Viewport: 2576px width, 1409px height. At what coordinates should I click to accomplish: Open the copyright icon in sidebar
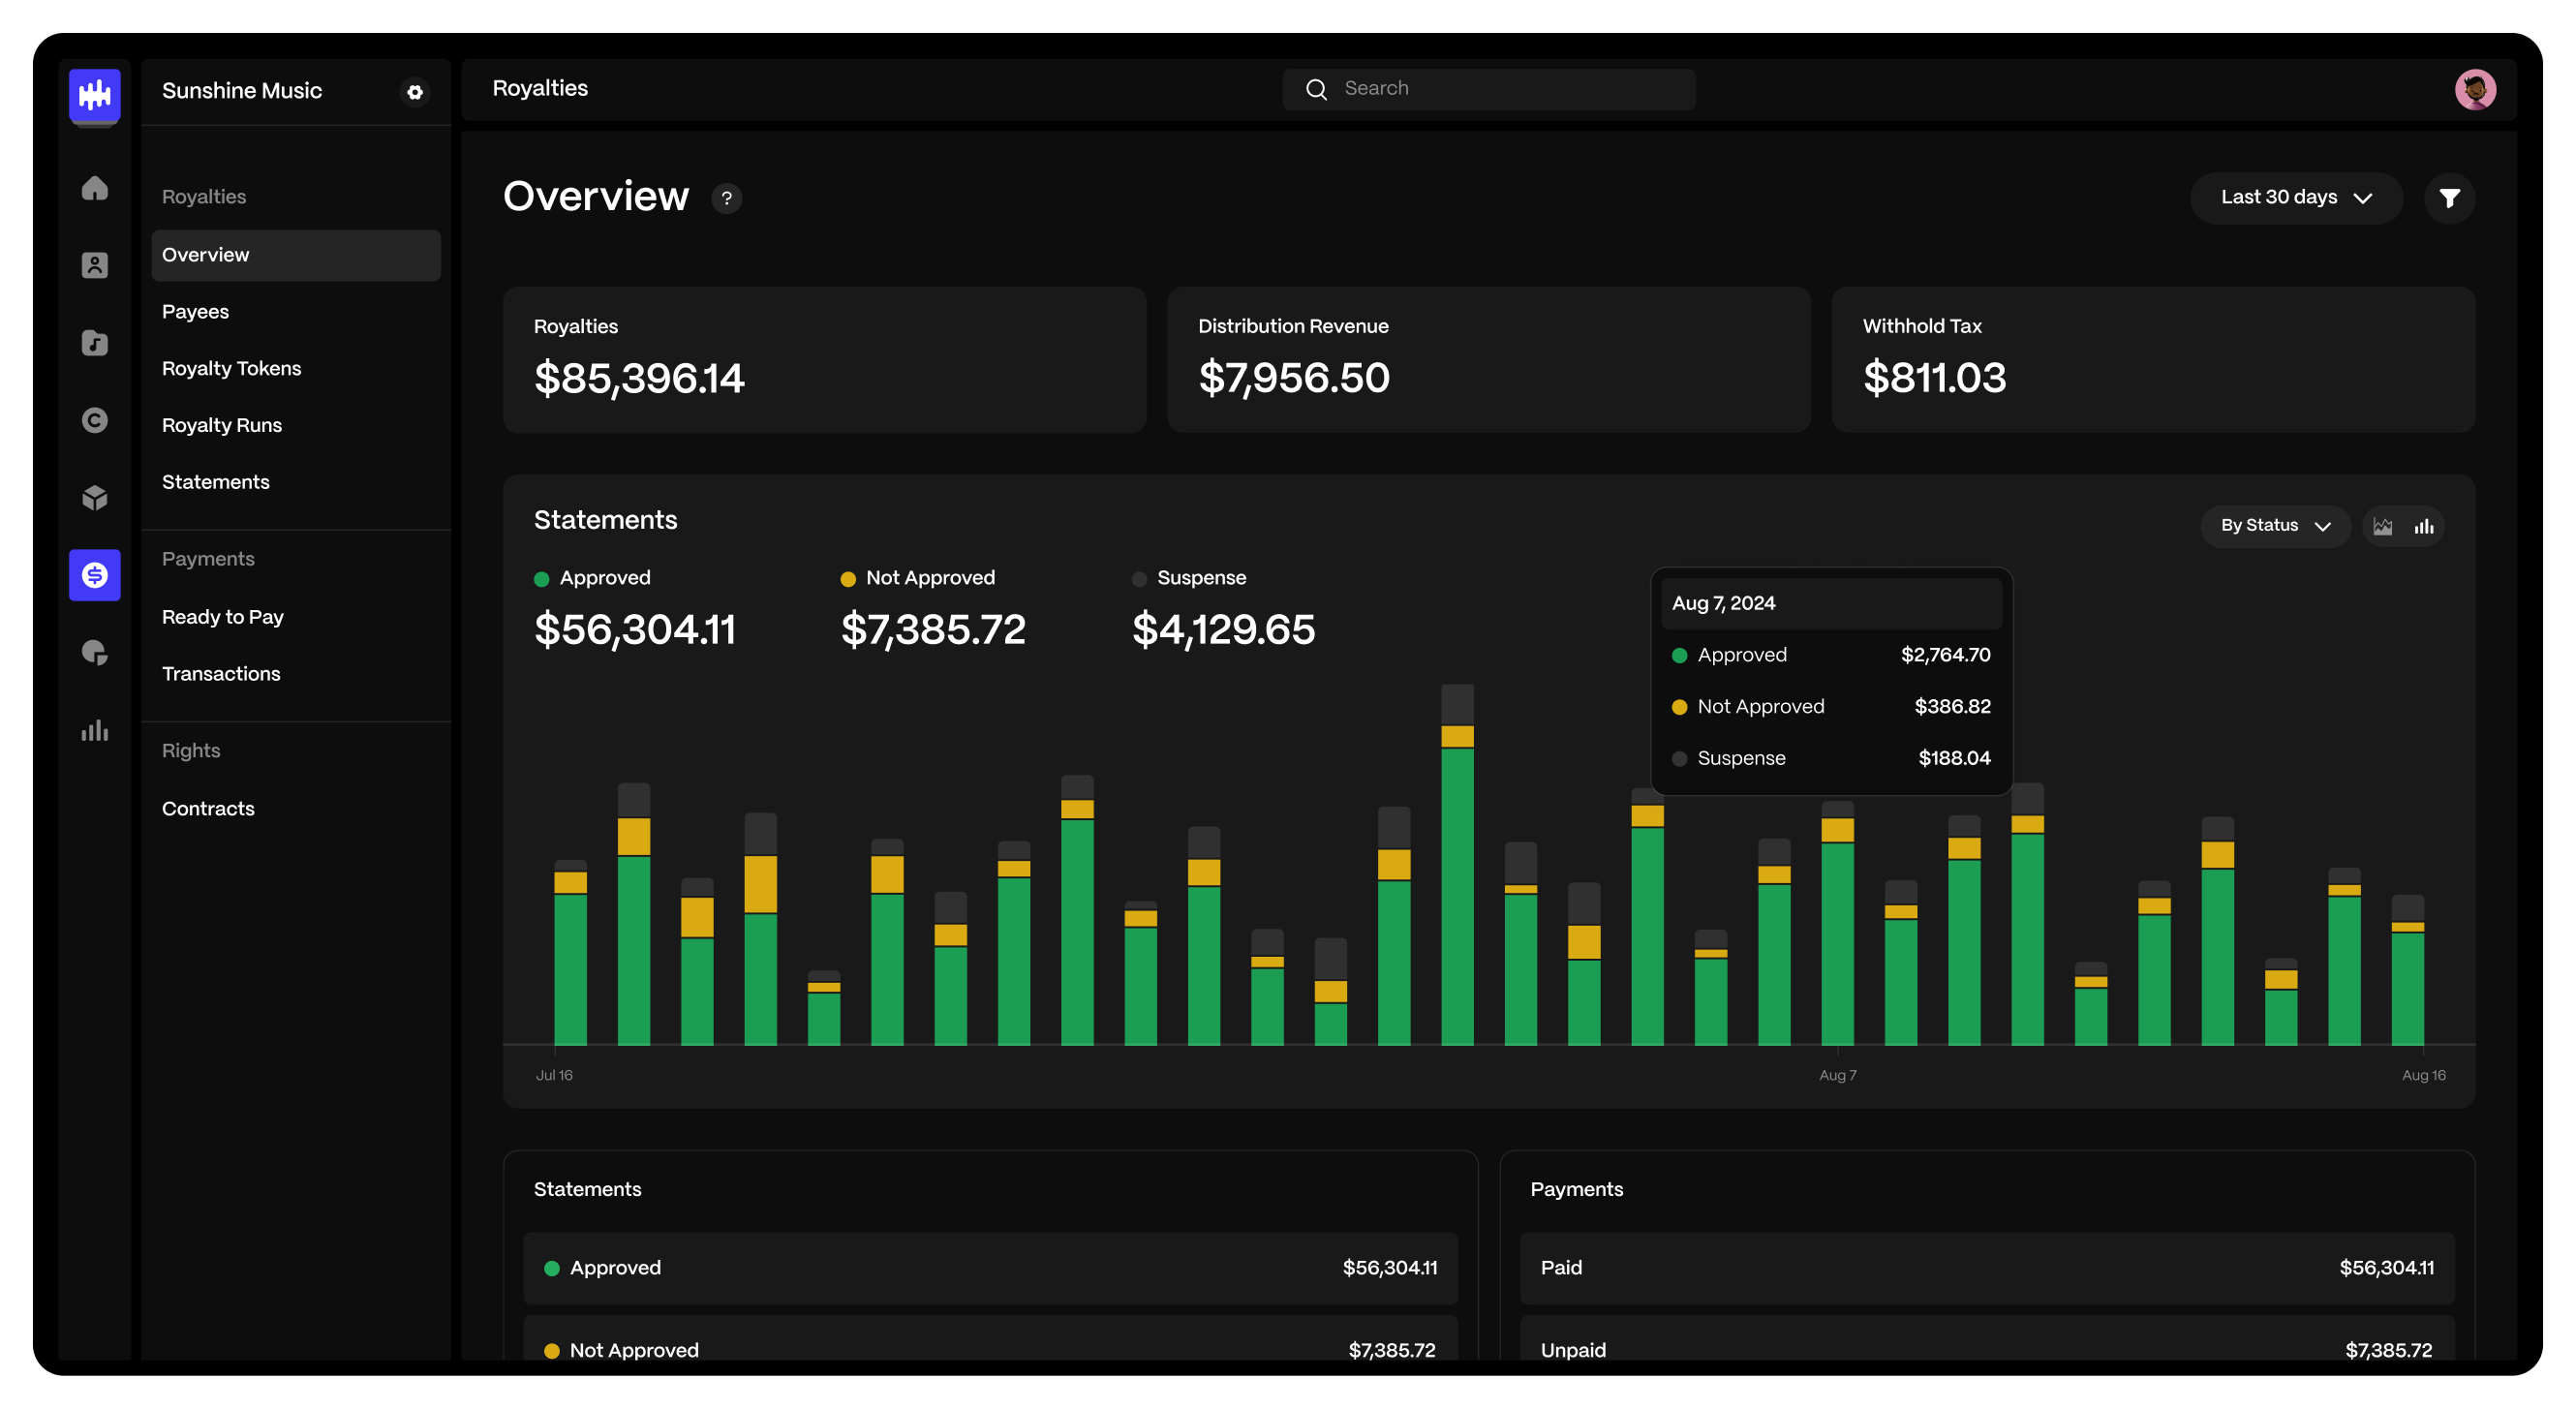coord(95,420)
